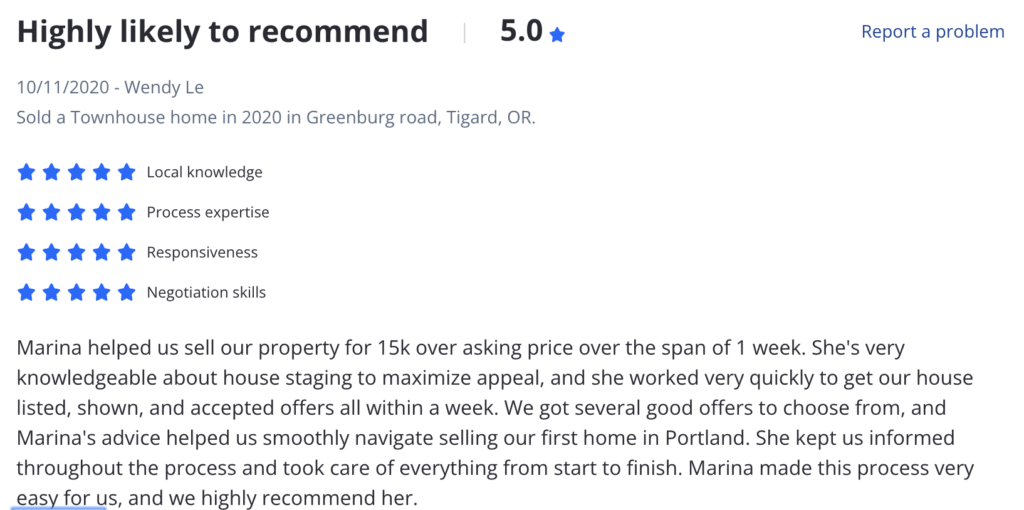Click the Responsiveness label
Screen dimensions: 1024x510
pyautogui.click(x=202, y=253)
